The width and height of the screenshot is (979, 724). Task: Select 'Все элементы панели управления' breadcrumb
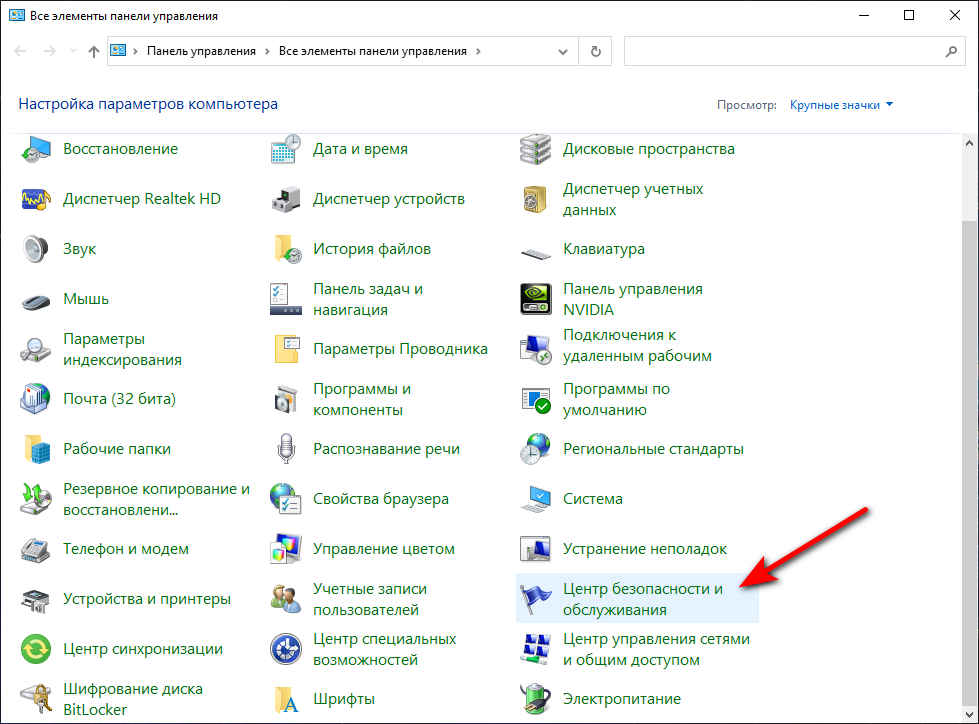[x=372, y=51]
